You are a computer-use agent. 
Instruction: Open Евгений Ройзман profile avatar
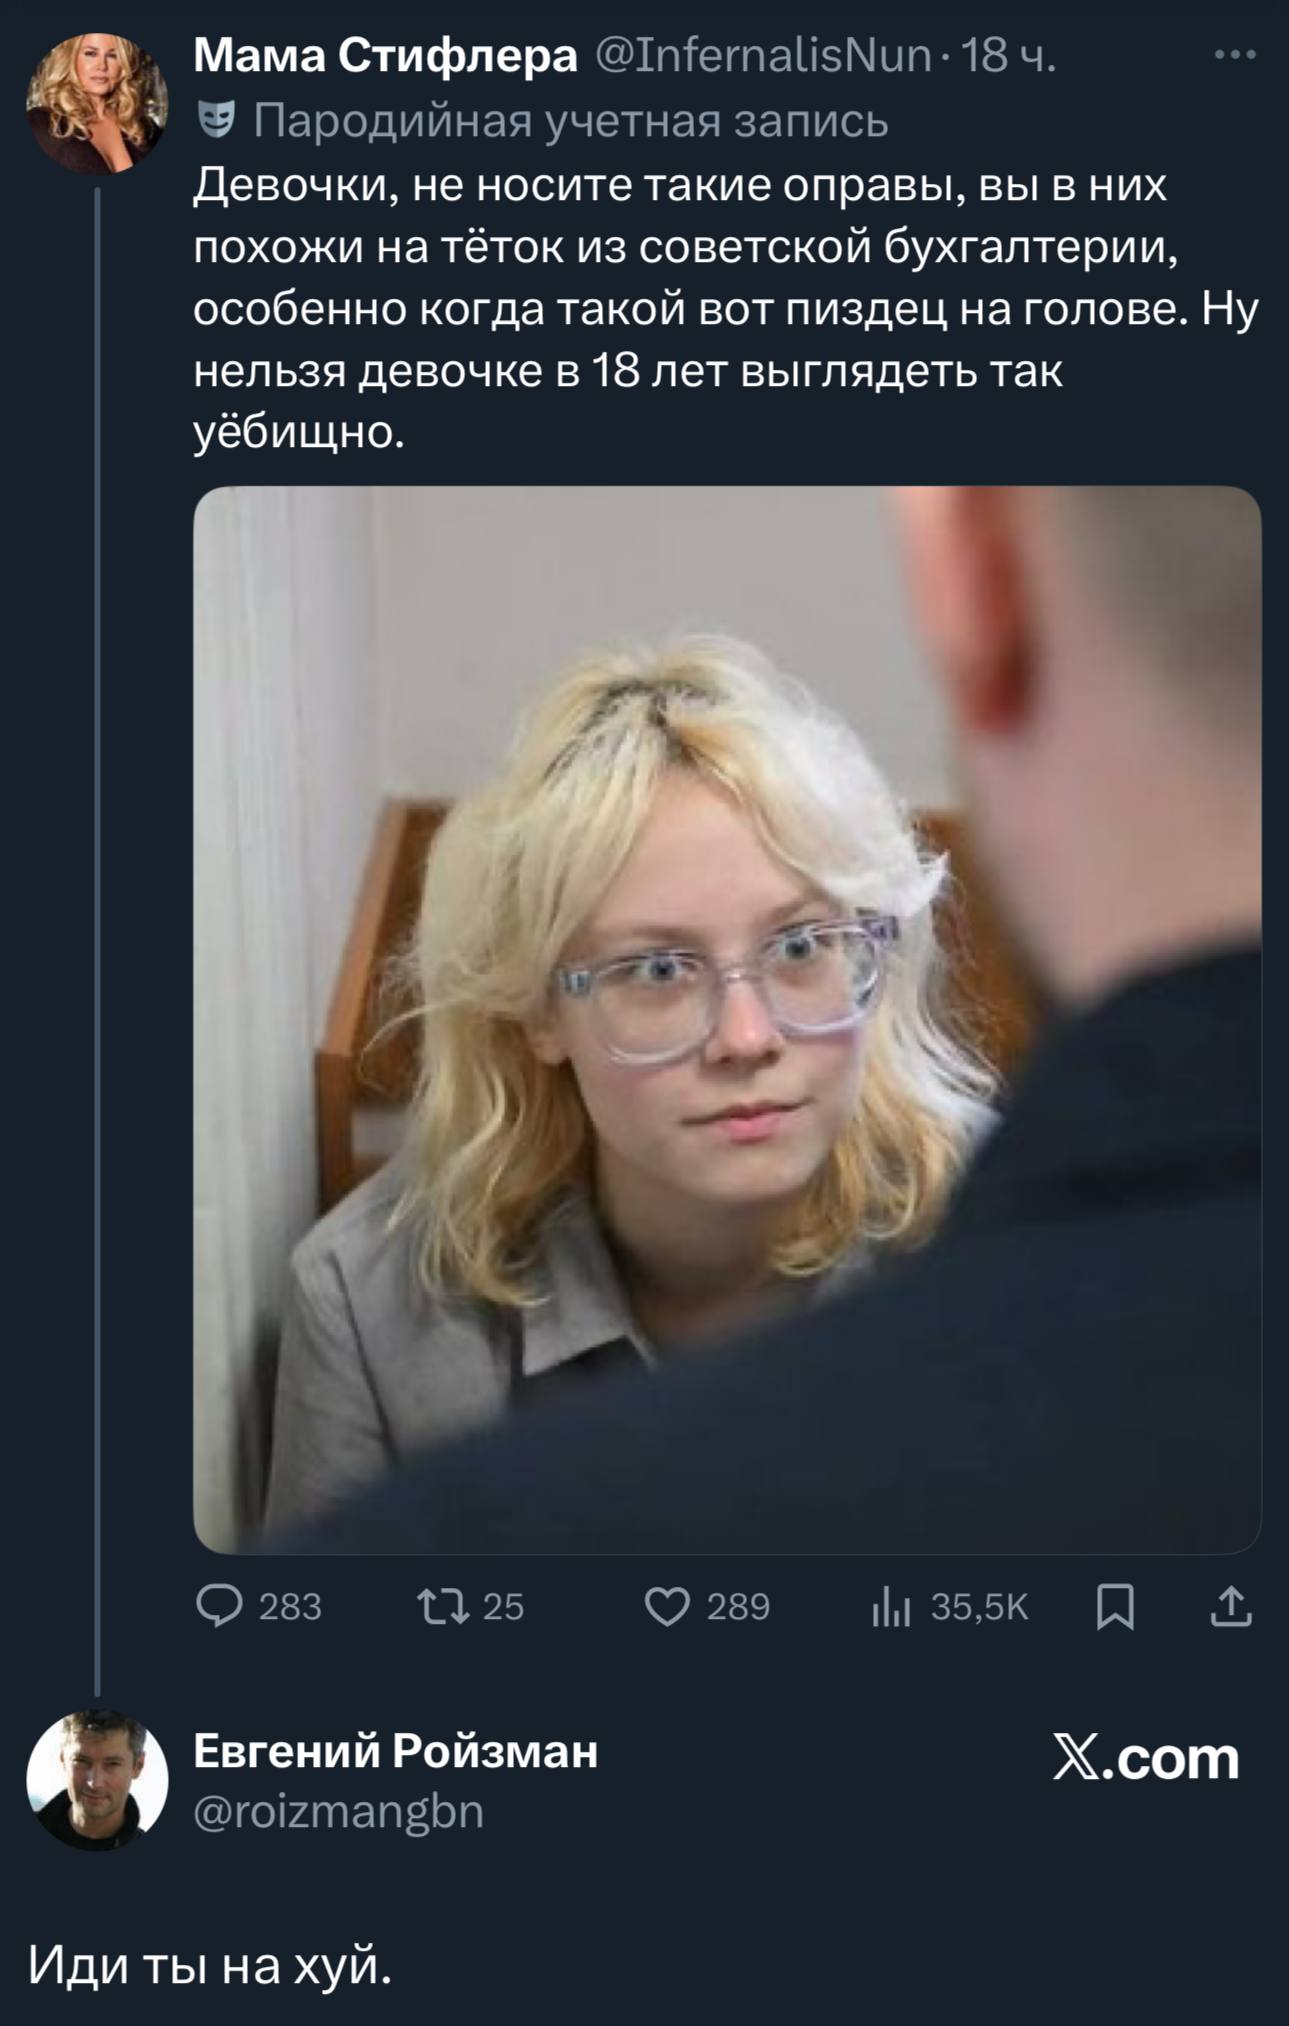tap(97, 1780)
